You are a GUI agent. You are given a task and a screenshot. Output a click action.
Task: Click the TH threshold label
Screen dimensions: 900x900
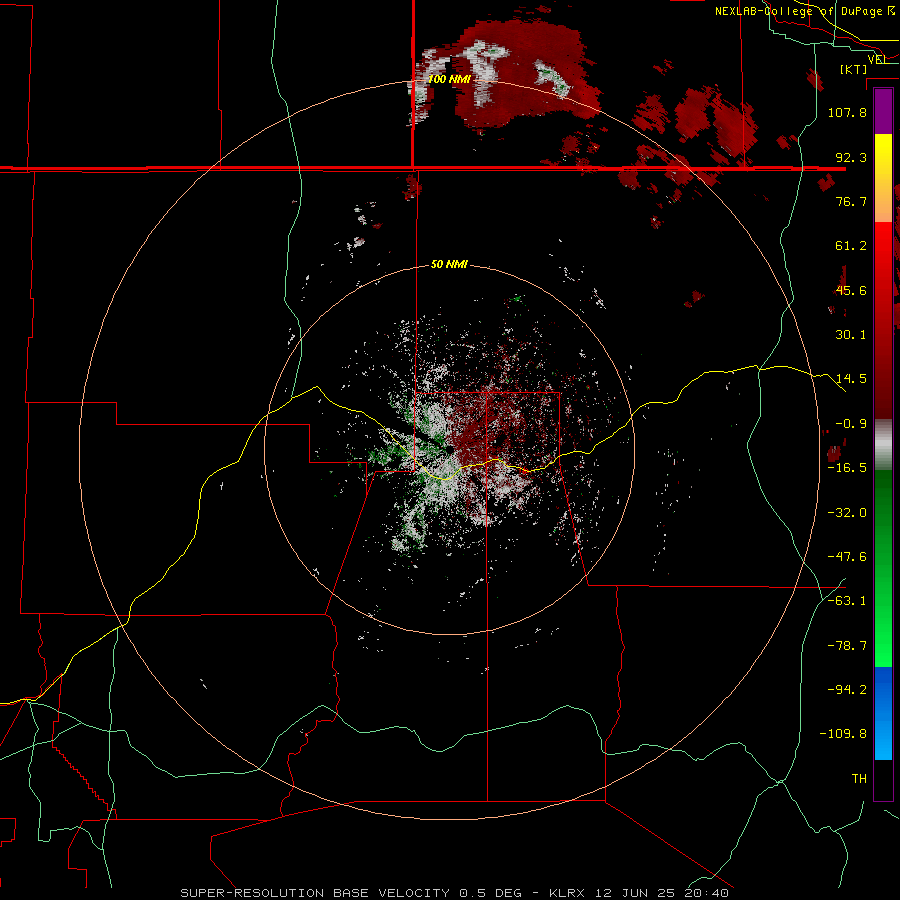pos(859,779)
